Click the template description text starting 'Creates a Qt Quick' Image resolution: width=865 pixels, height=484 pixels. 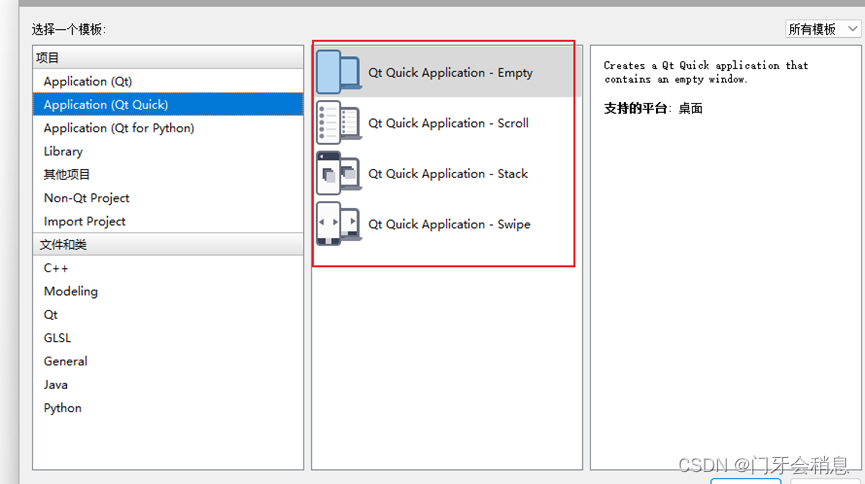(x=706, y=72)
